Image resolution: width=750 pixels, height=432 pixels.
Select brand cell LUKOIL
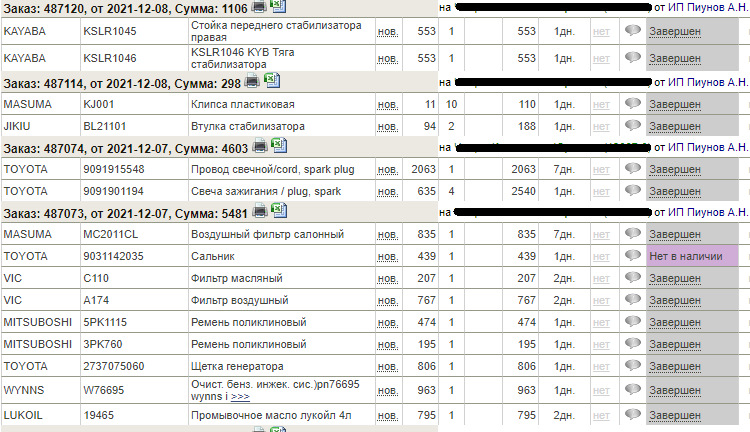click(x=41, y=415)
